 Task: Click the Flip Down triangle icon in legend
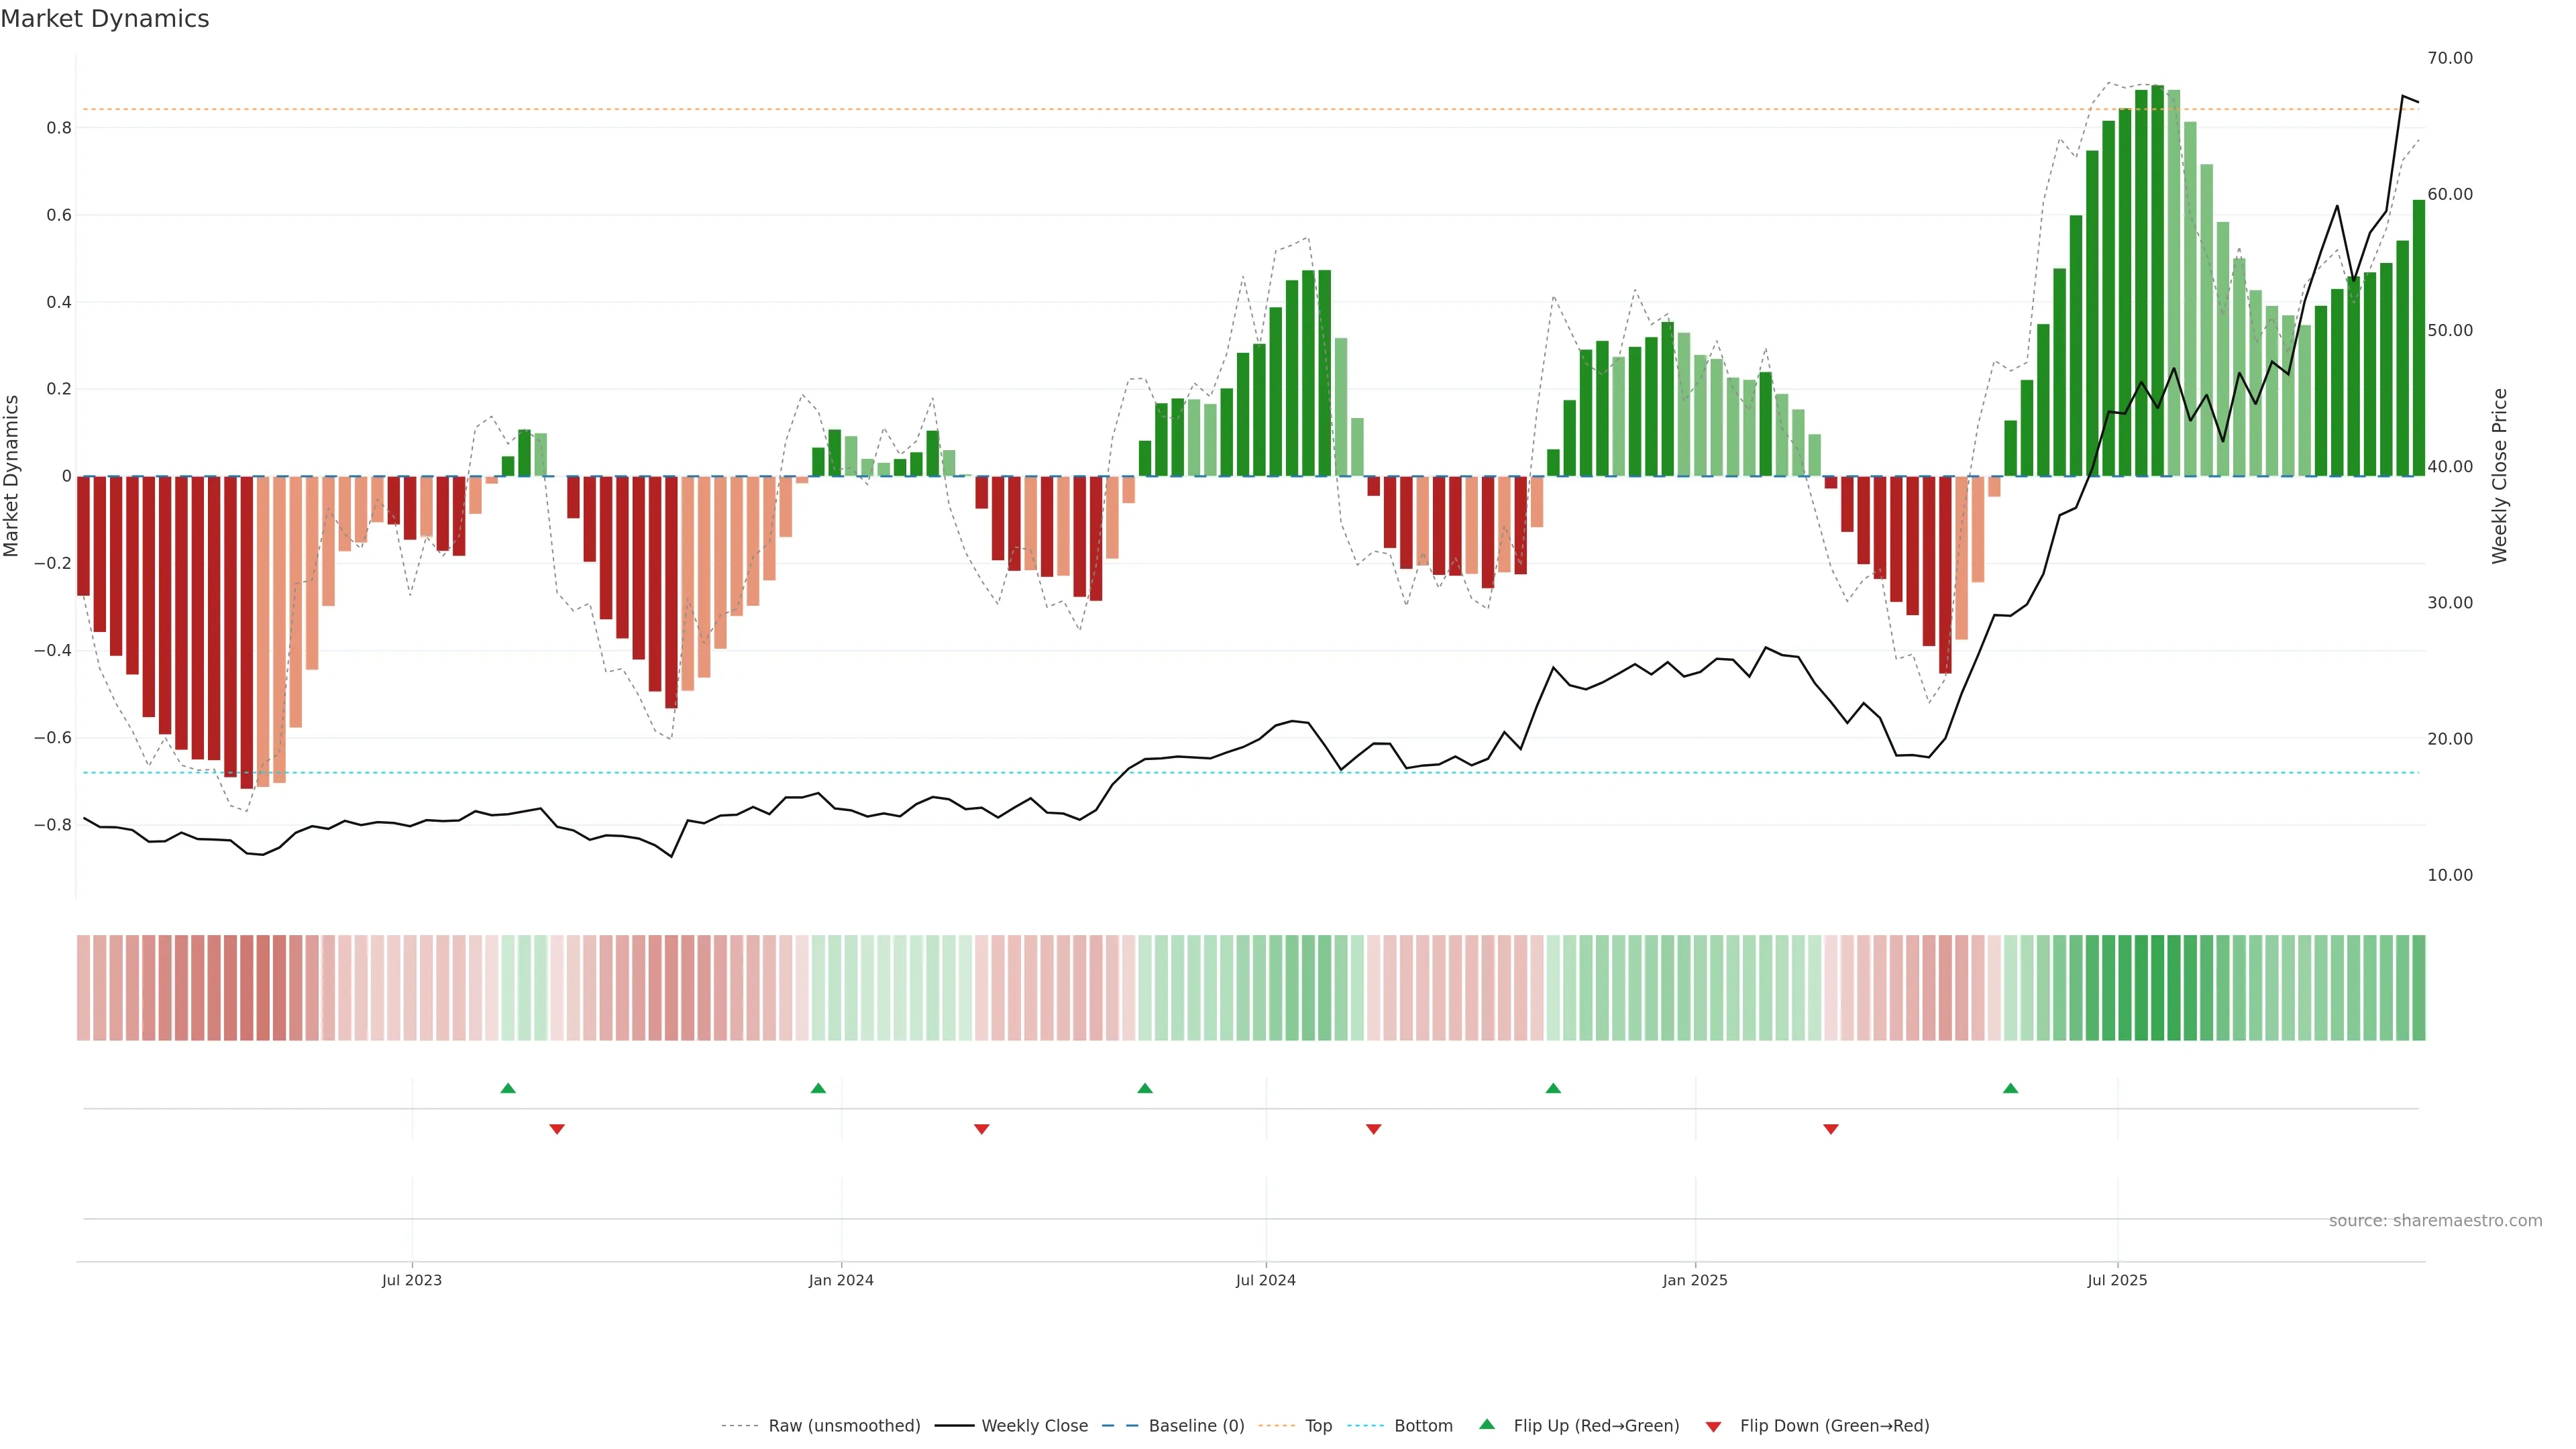1713,1426
